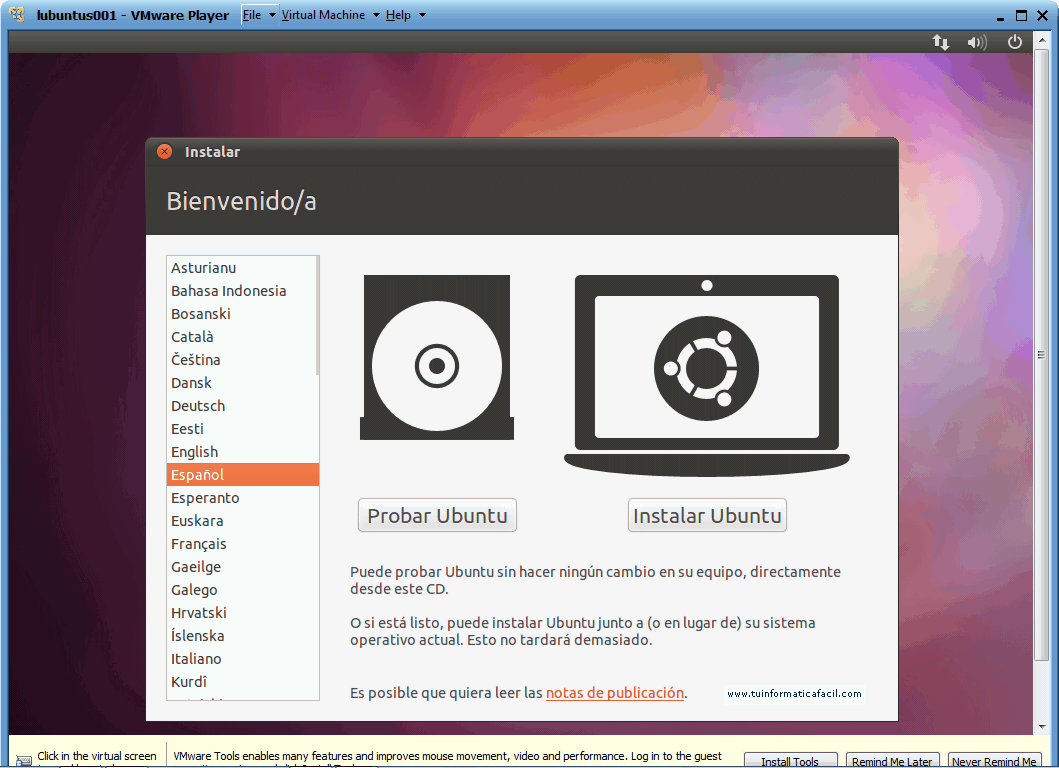This screenshot has width=1059, height=768.
Task: Minimize the VMware Player window
Action: 1000,16
